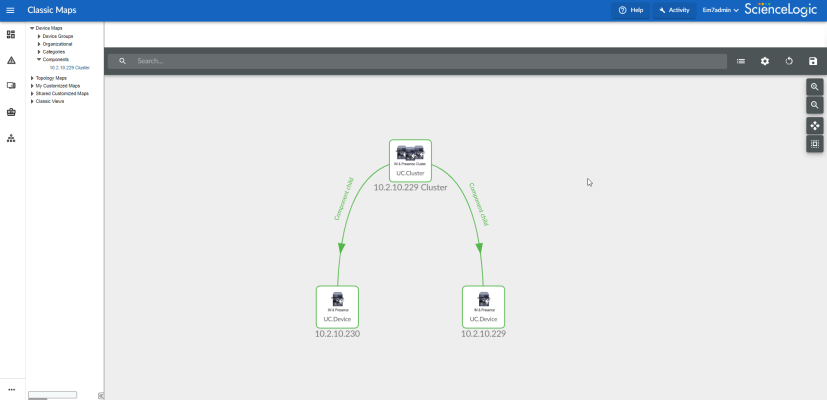Screen dimensions: 827x400
Task: Open the Devices sidebar icon
Action: coord(11,86)
